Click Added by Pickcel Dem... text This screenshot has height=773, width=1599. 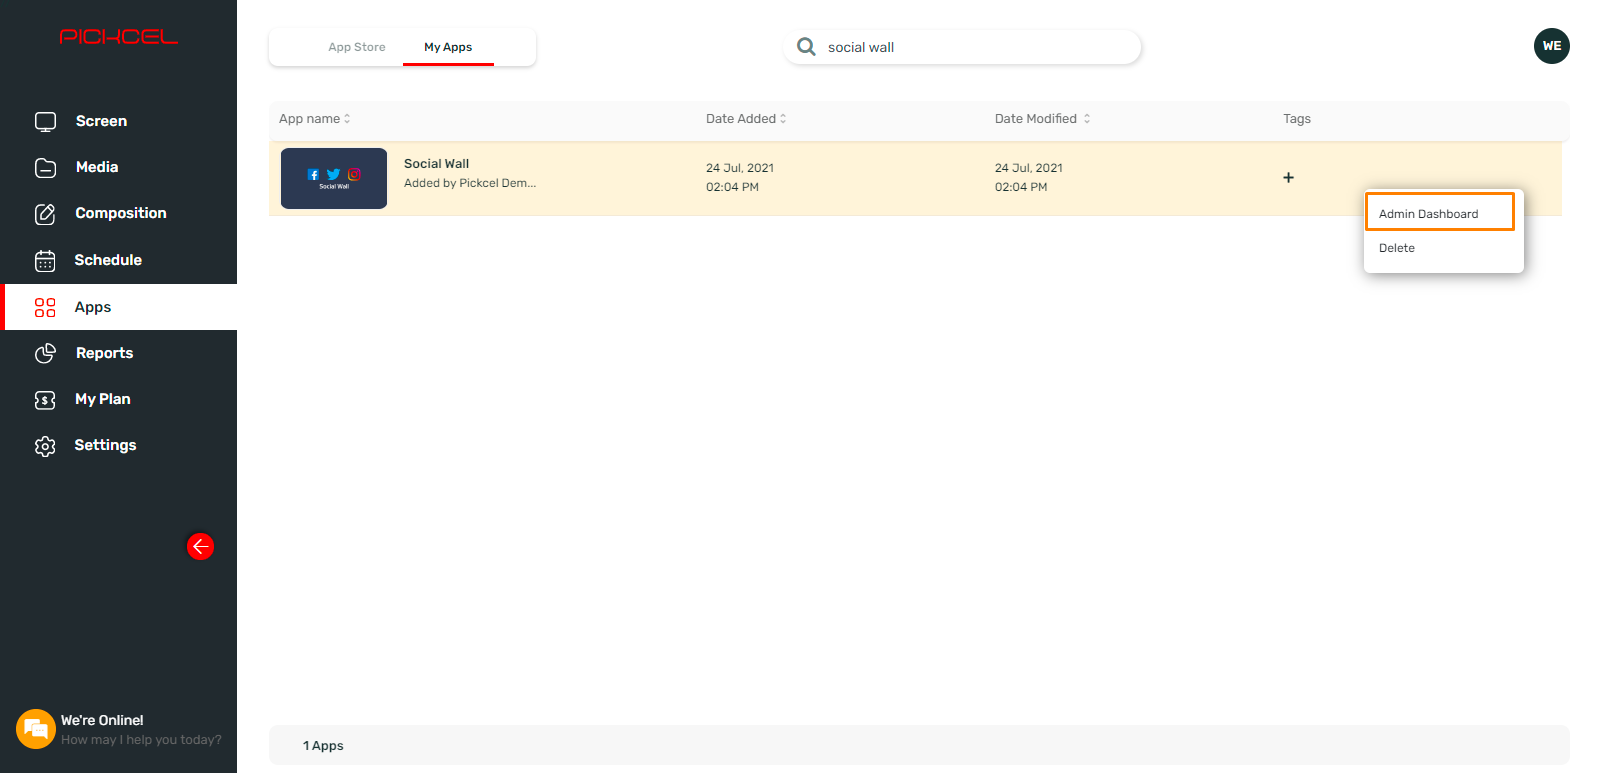click(470, 183)
